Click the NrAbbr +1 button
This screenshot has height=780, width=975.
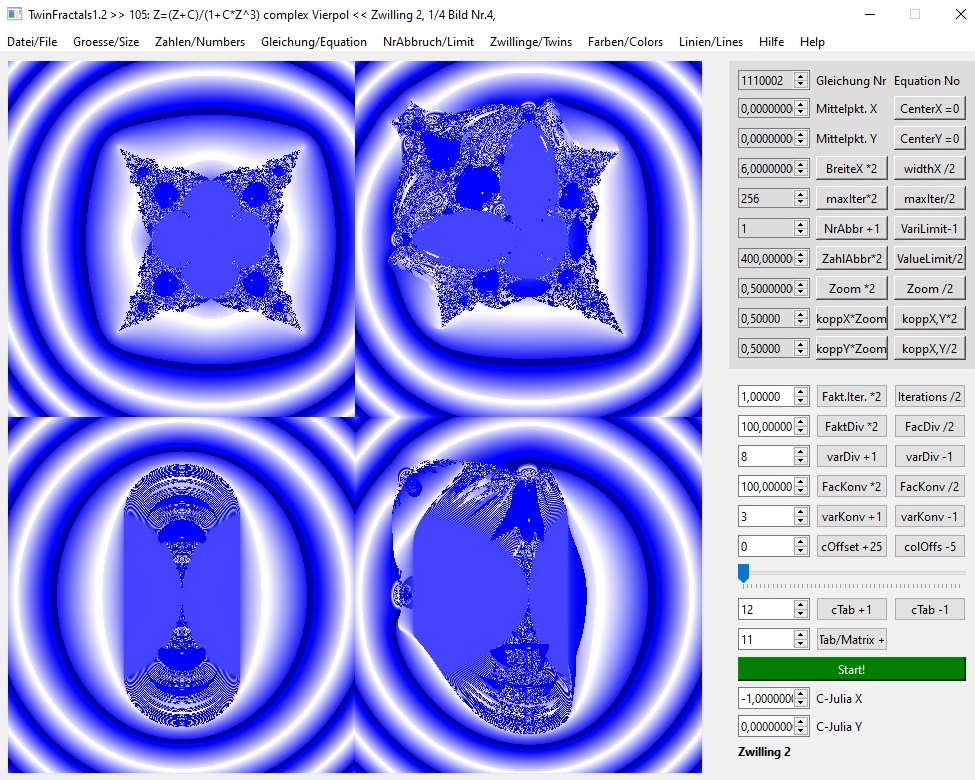click(851, 228)
